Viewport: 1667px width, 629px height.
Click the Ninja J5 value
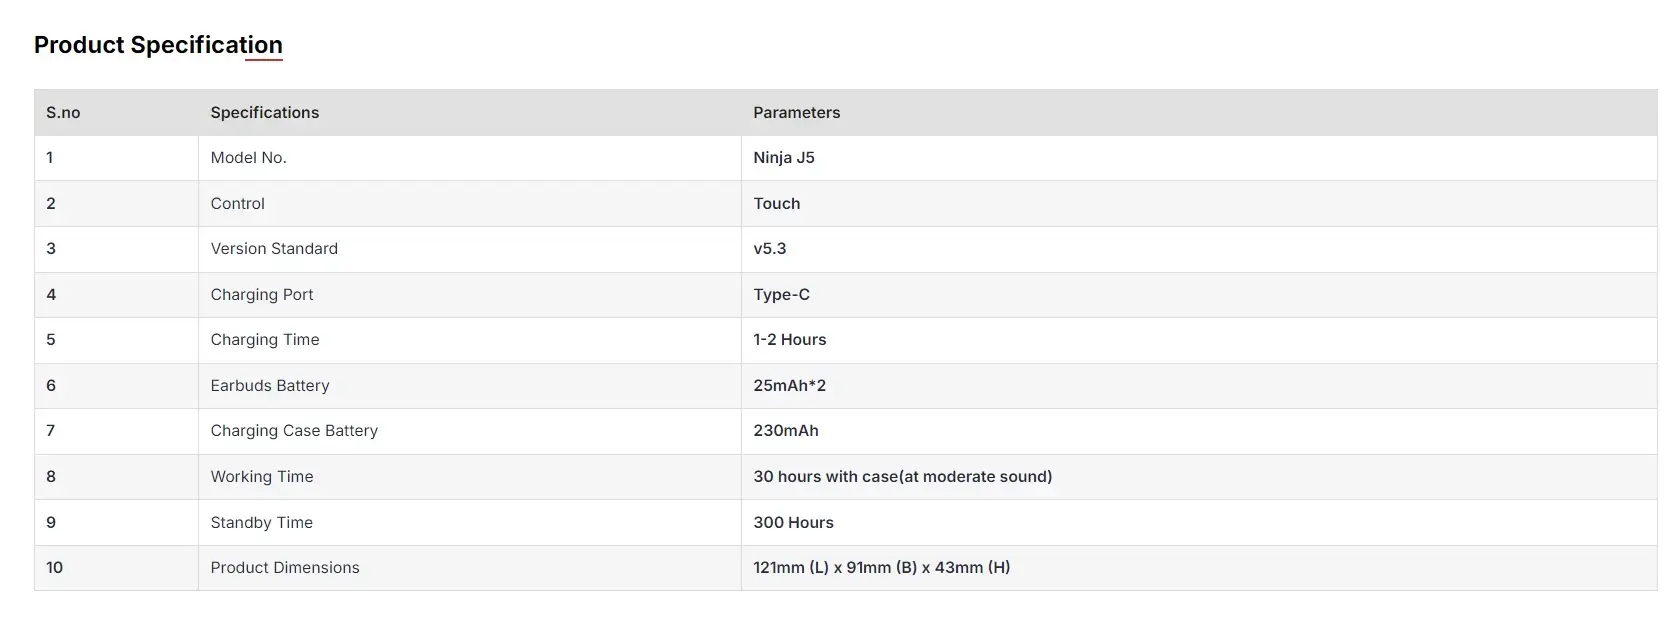click(x=784, y=158)
